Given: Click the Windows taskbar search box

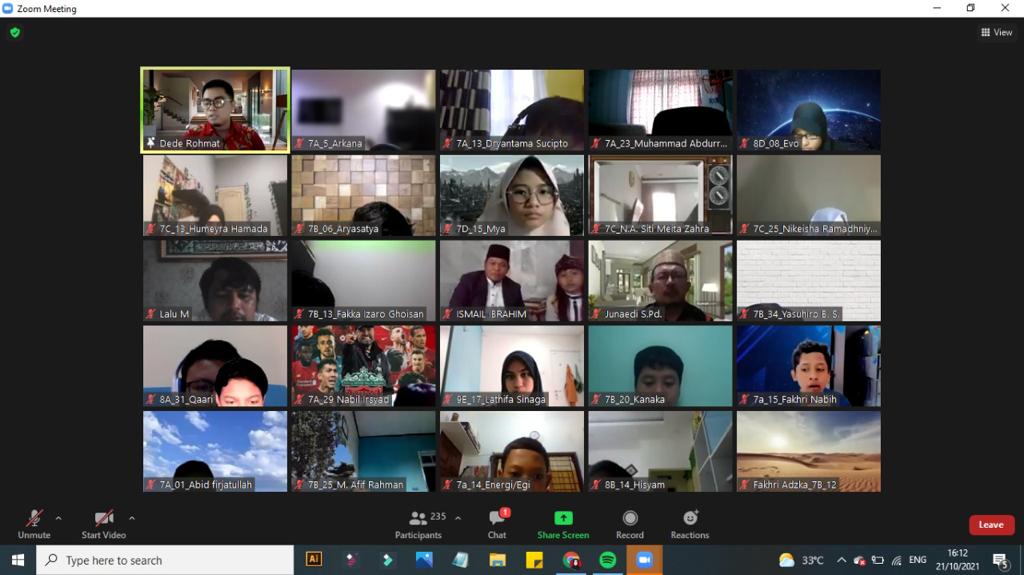Looking at the screenshot, I should click(165, 560).
